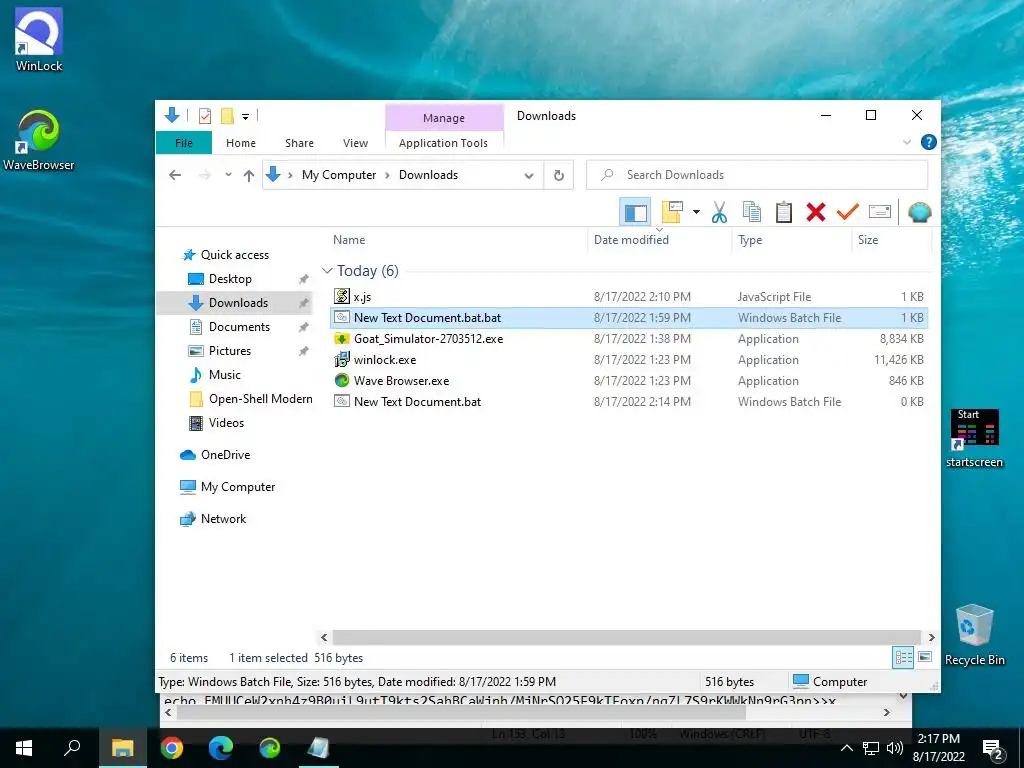
Task: Go up one folder level arrow
Action: tap(249, 175)
